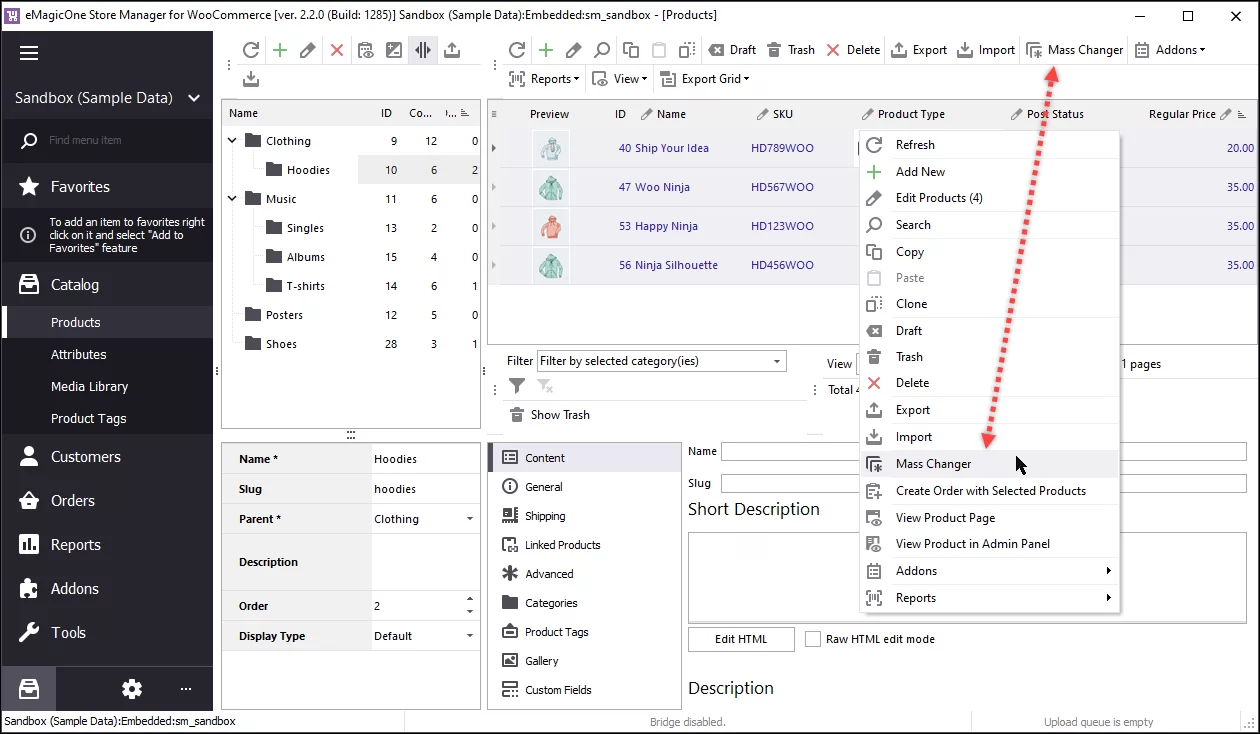Select Create Order with Selected Products
Viewport: 1260px width, 734px height.
[x=990, y=491]
